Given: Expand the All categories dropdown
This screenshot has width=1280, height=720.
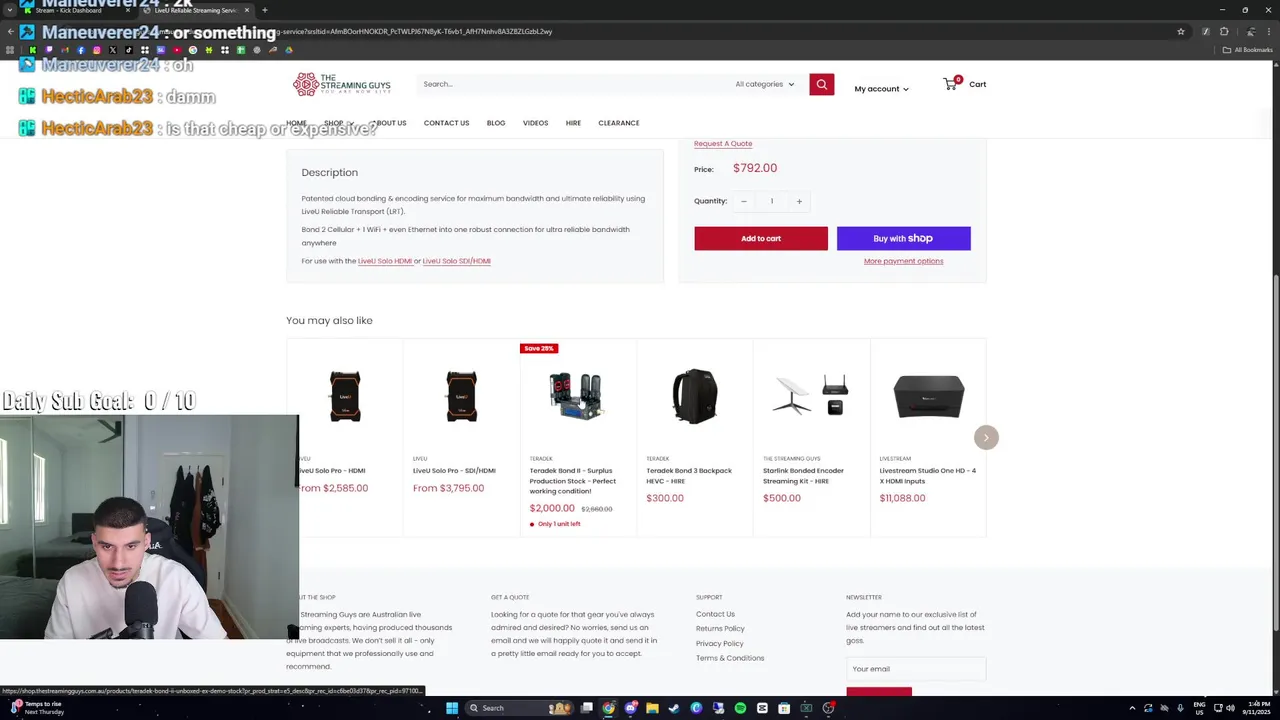Looking at the screenshot, I should (x=764, y=84).
